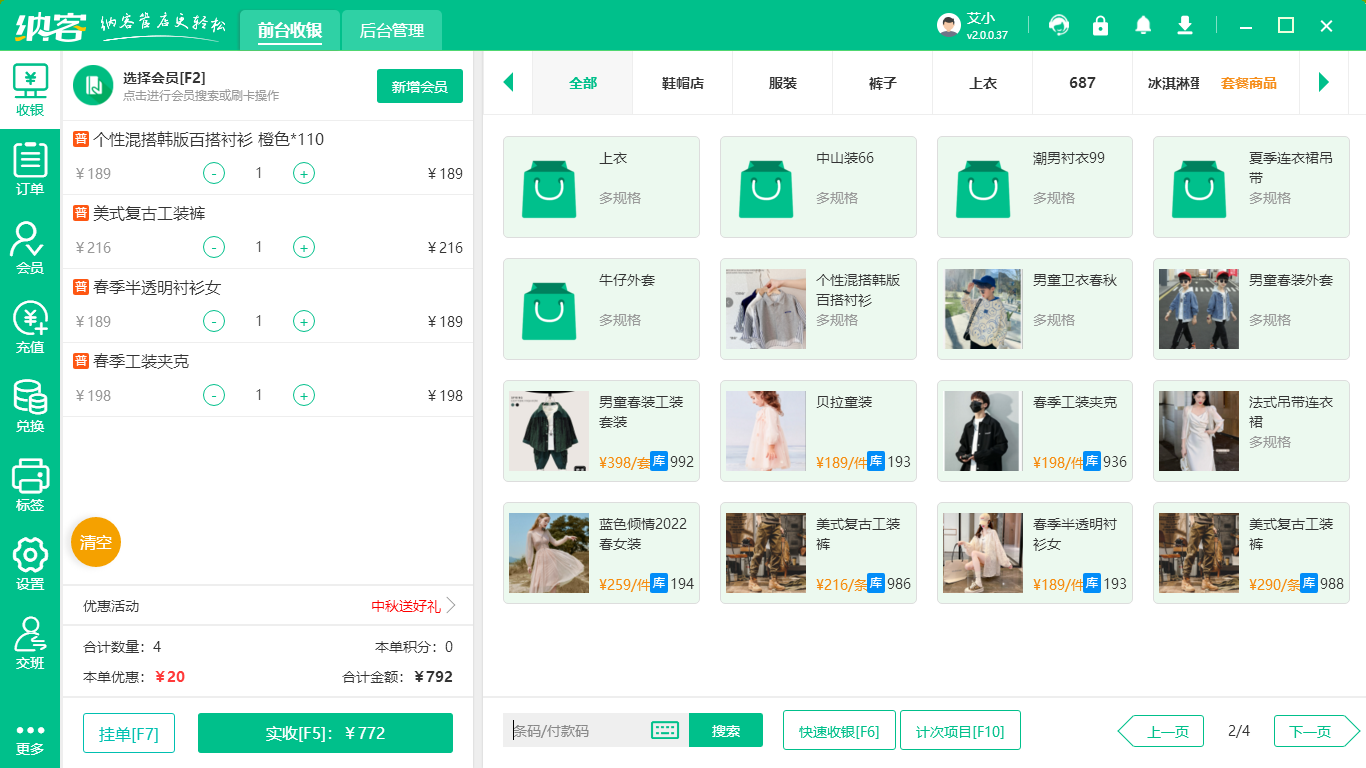Click the 快速收银[F6] button
This screenshot has height=768, width=1366.
click(x=839, y=730)
